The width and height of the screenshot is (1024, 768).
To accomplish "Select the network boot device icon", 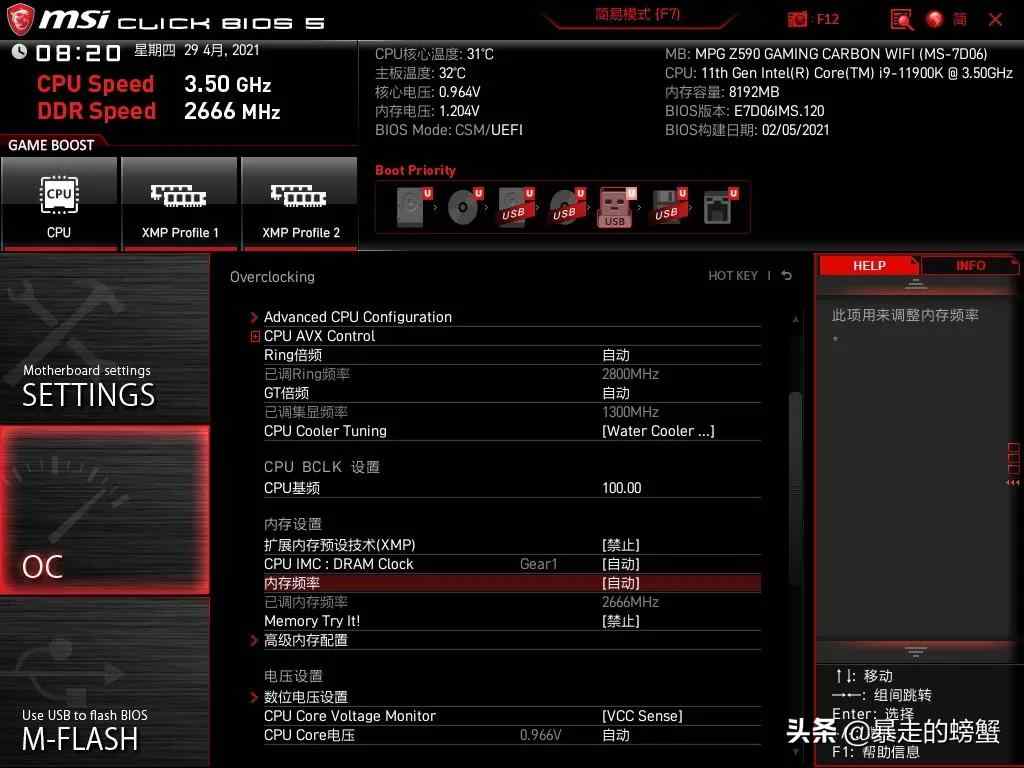I will click(720, 207).
